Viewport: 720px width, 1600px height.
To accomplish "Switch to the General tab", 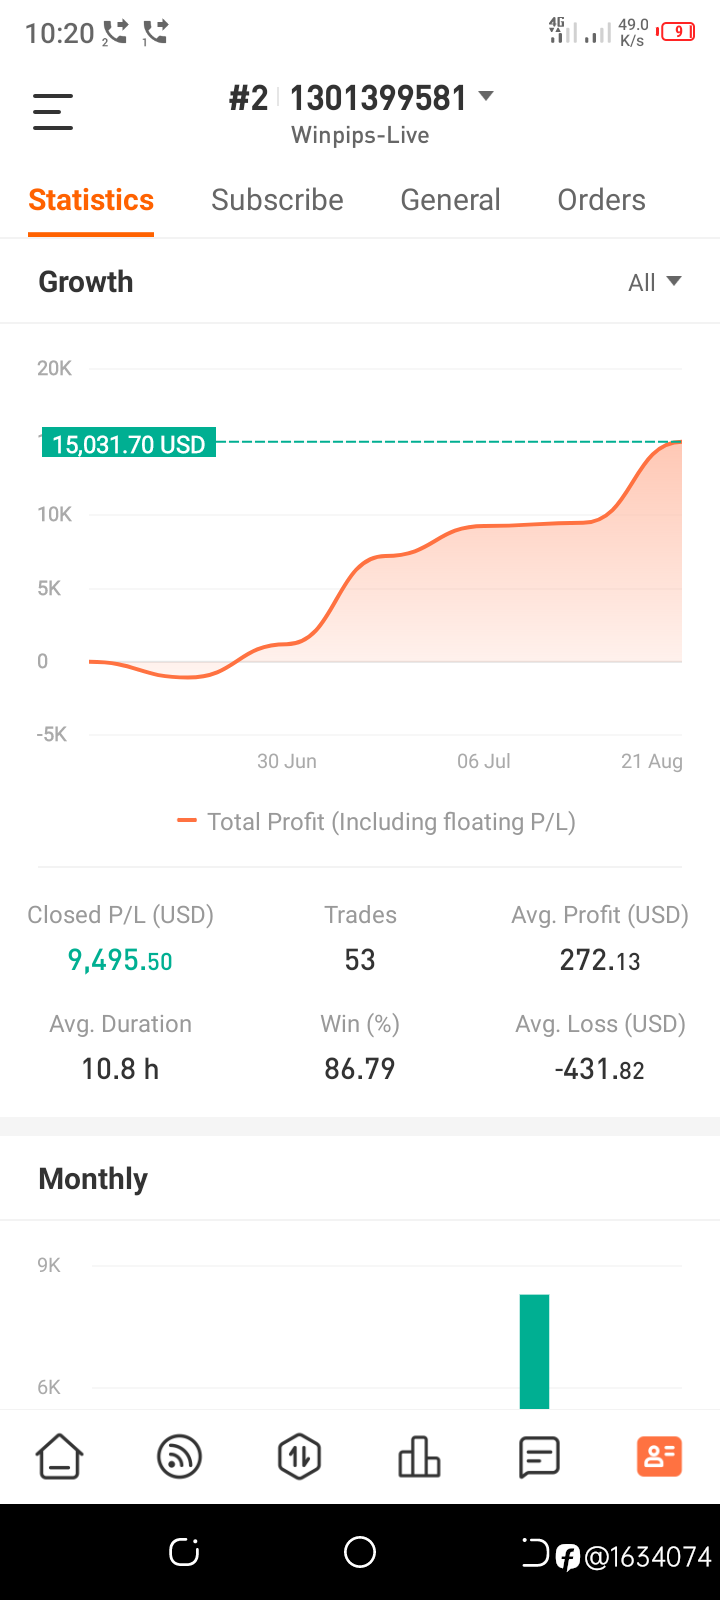I will pyautogui.click(x=450, y=200).
